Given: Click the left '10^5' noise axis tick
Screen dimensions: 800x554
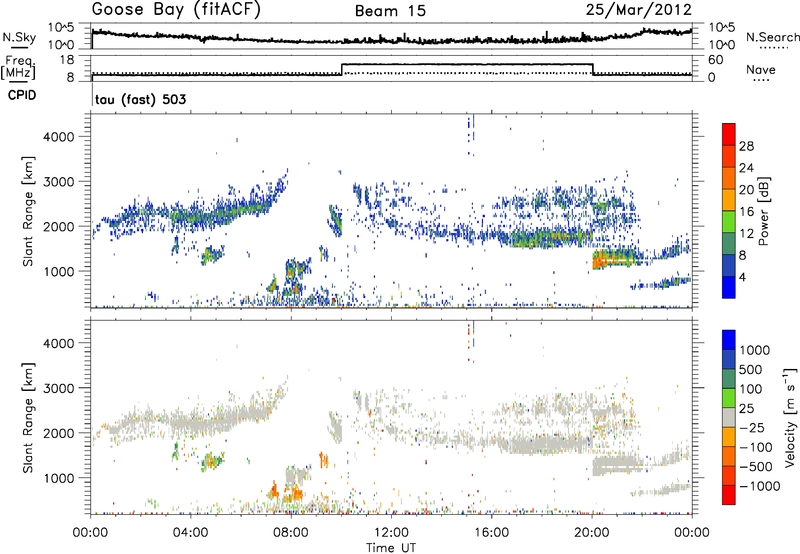Looking at the screenshot, I should pyautogui.click(x=61, y=28).
